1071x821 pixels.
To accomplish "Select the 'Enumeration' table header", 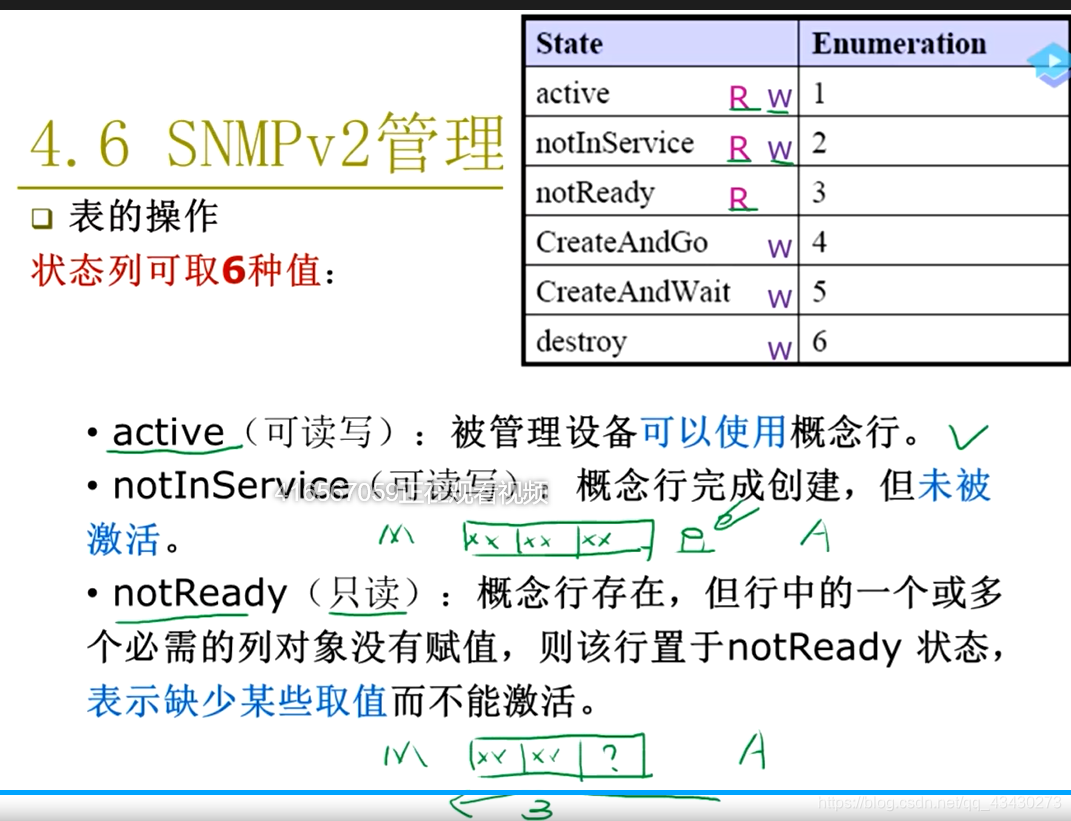I will pyautogui.click(x=934, y=43).
